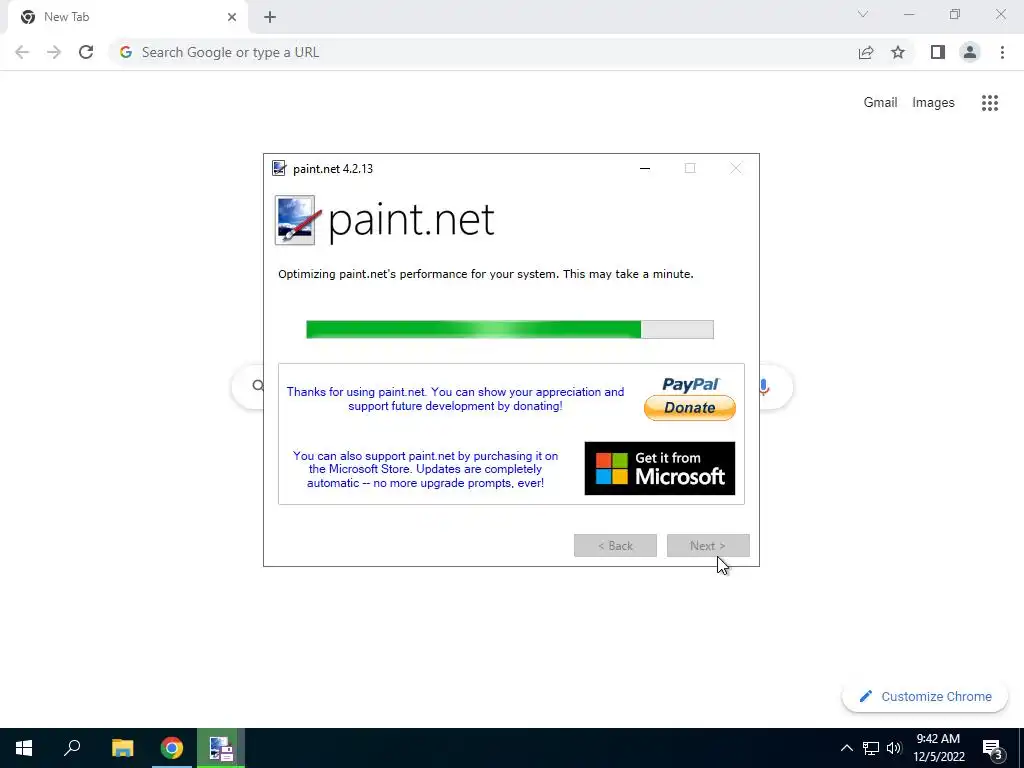
Task: Open Windows taskbar search
Action: click(x=72, y=748)
